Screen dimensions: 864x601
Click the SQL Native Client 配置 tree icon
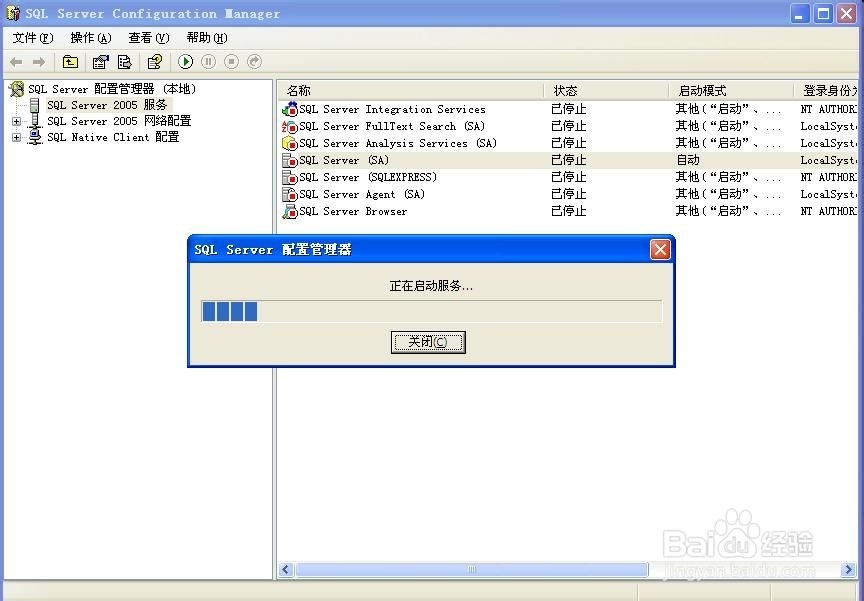(35, 137)
